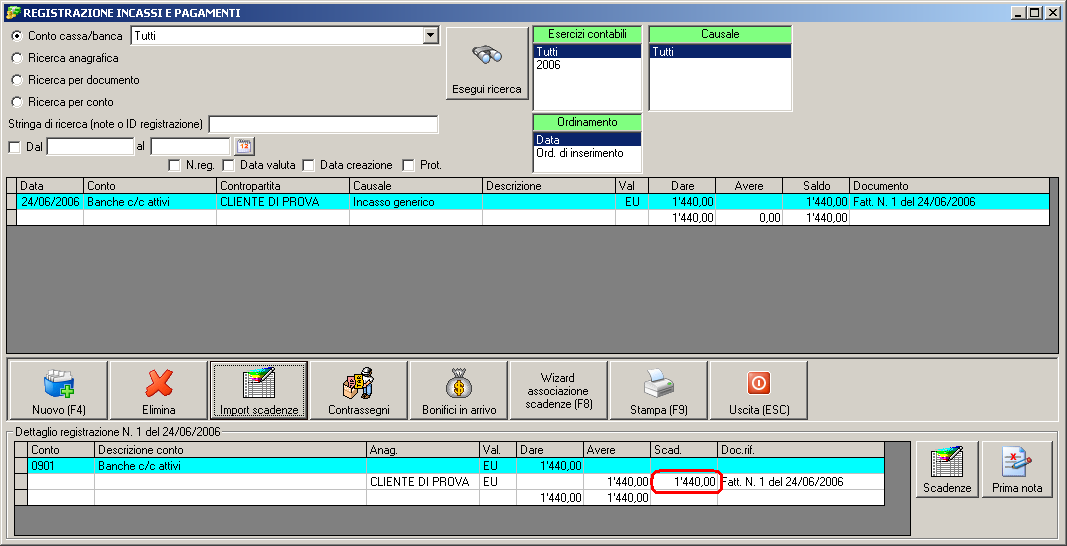Click the Dal start date field
This screenshot has height=546, width=1067.
(91, 146)
